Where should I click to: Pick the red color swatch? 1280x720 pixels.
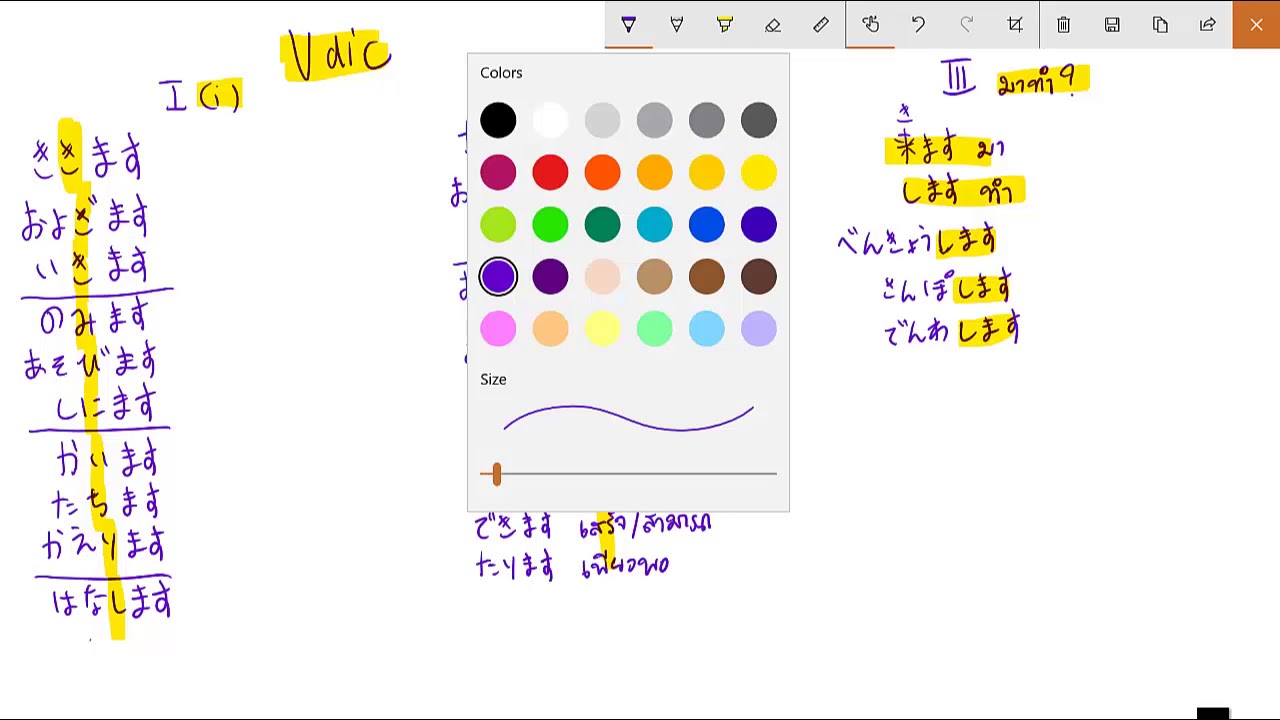[550, 172]
